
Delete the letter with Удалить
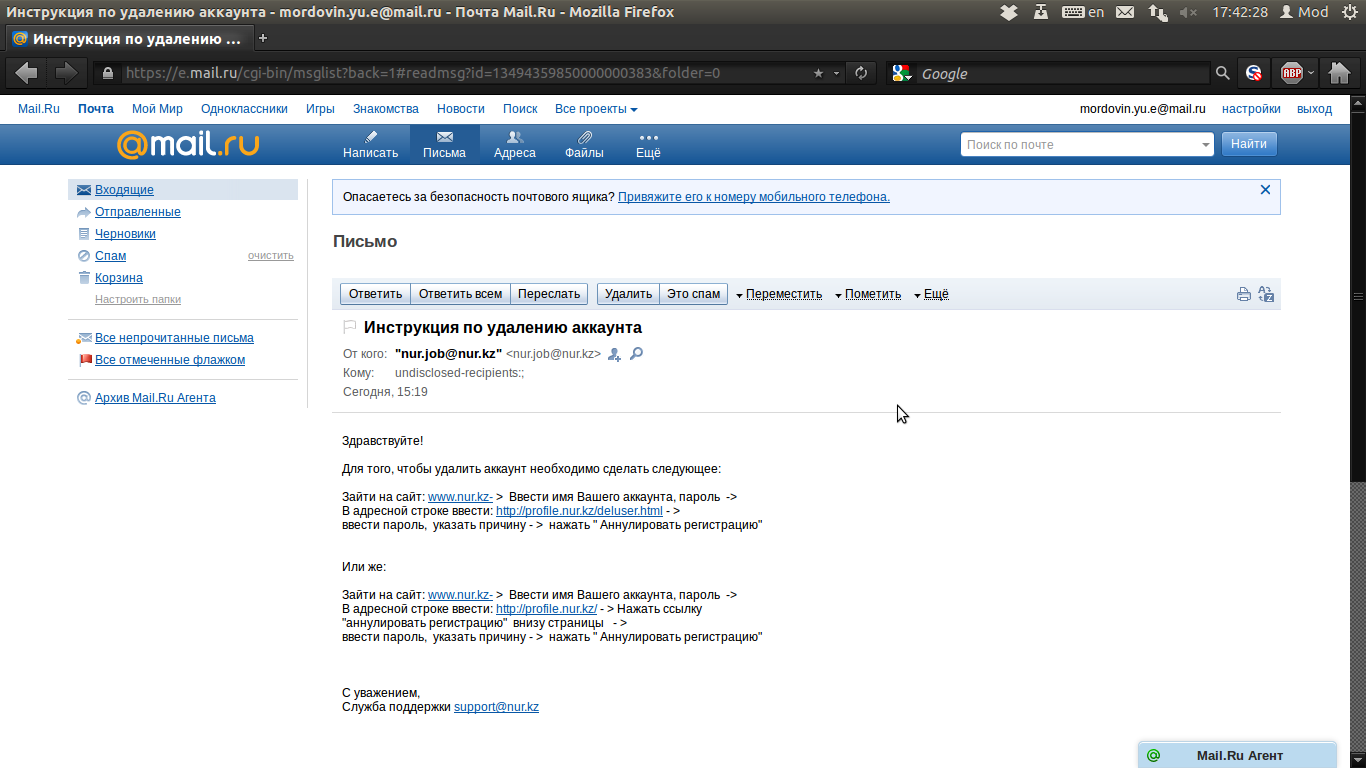629,294
